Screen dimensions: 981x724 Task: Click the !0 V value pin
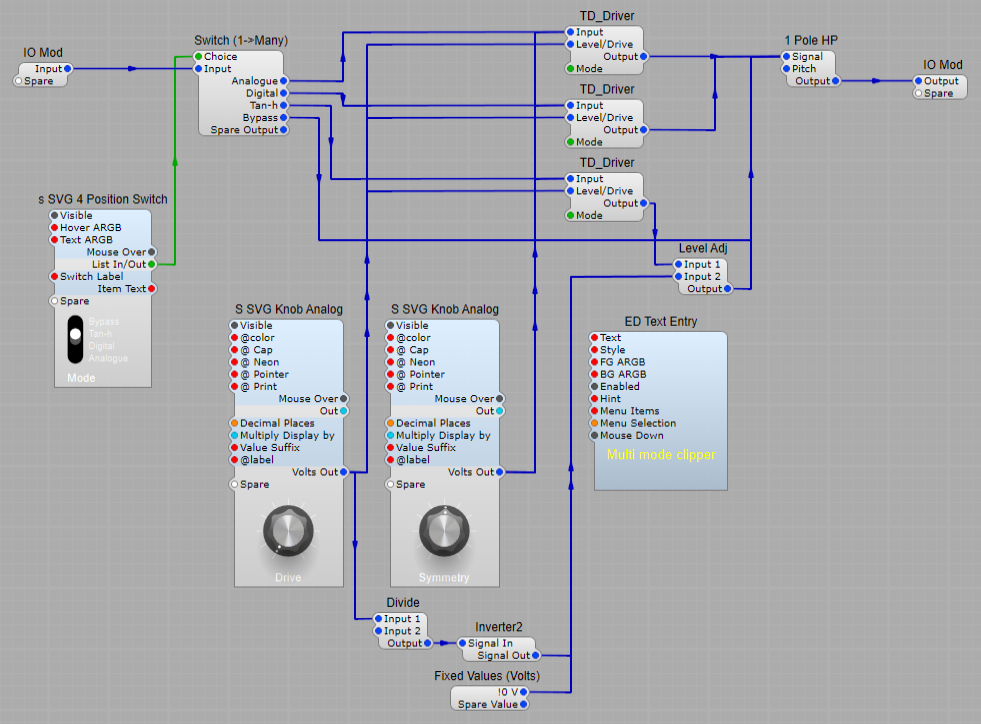(523, 691)
